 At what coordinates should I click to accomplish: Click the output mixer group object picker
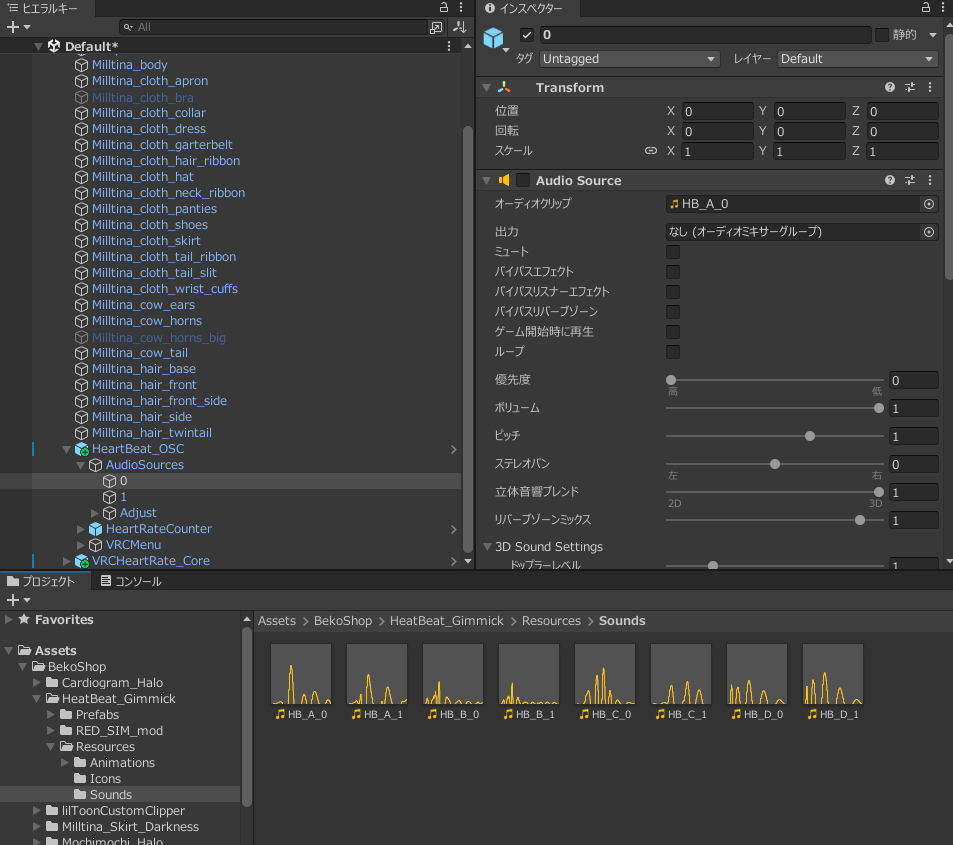pyautogui.click(x=929, y=232)
